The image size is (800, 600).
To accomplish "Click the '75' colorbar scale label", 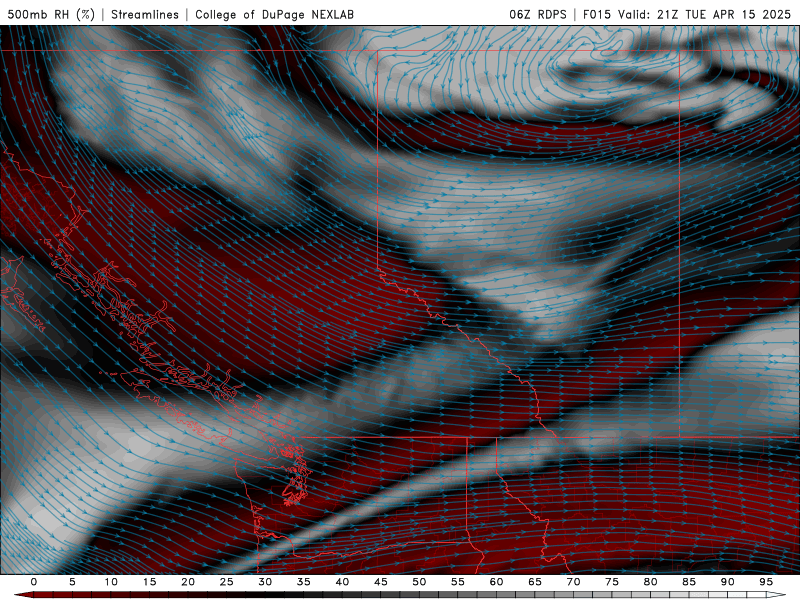I will click(x=612, y=582).
